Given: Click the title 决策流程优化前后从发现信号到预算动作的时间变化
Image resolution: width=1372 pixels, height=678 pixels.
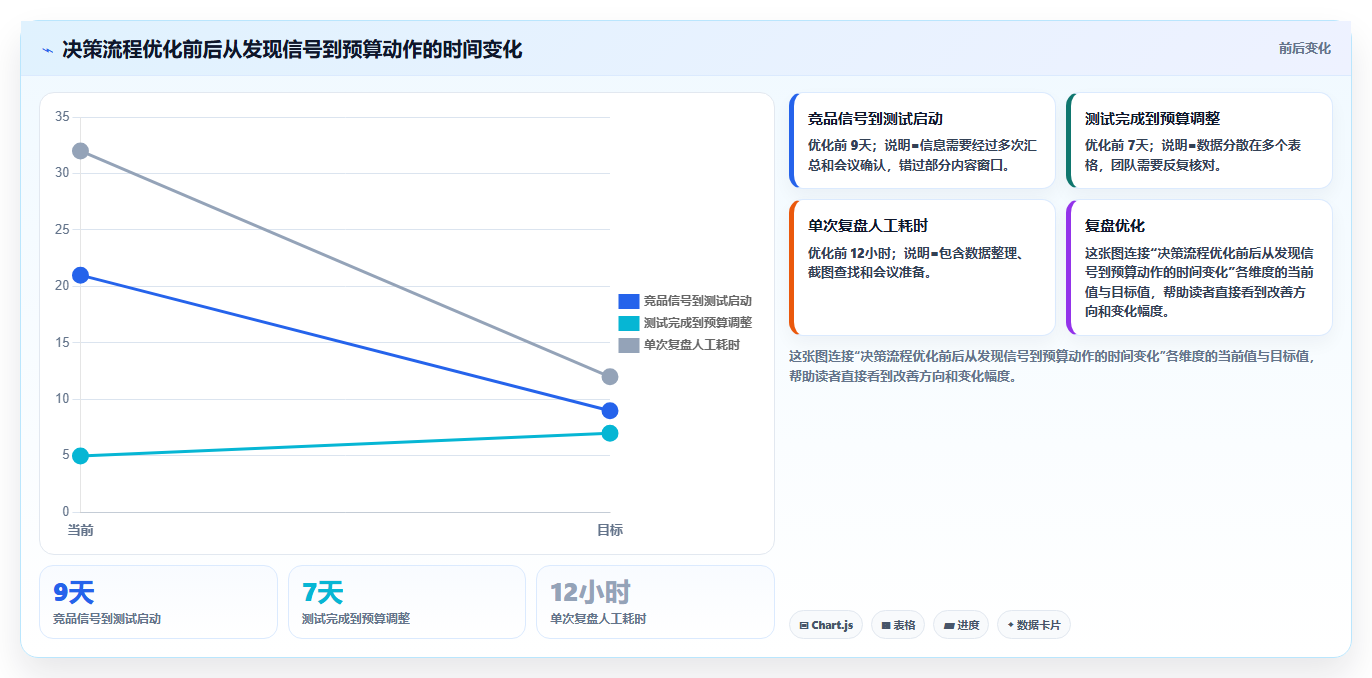Looking at the screenshot, I should pos(292,49).
